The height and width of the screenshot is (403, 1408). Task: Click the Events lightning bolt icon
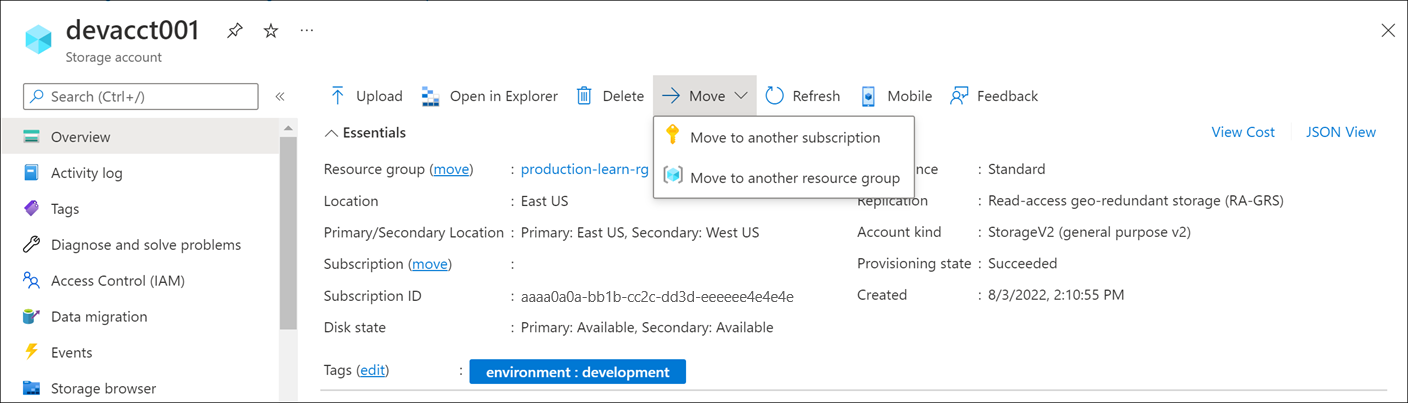click(31, 353)
